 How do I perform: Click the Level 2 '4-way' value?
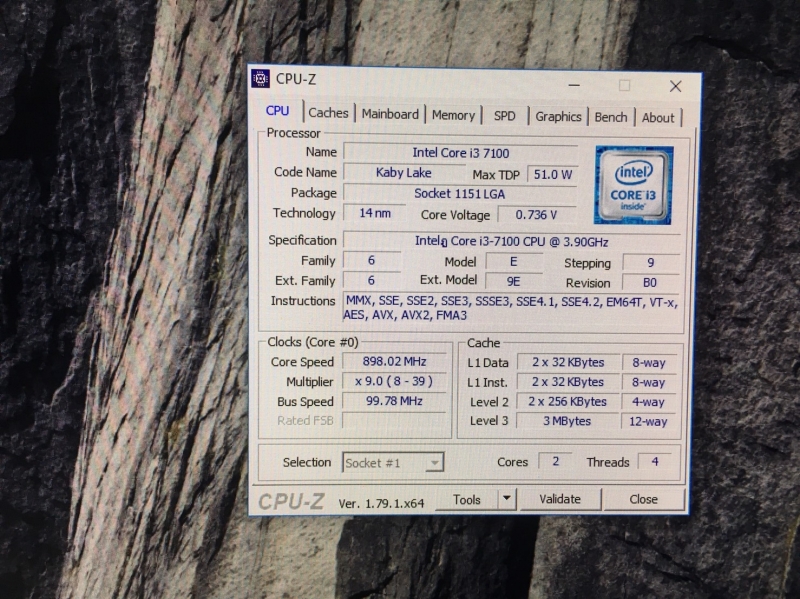pos(649,402)
